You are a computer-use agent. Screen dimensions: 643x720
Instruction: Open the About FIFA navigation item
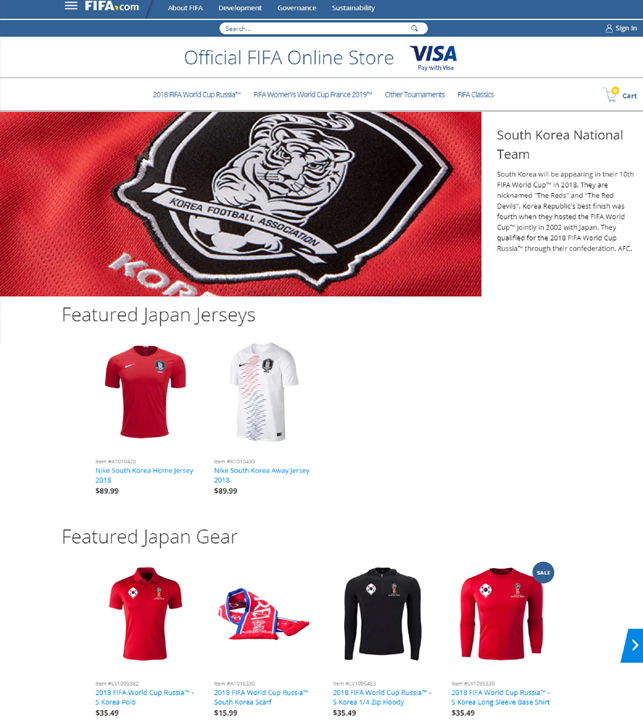coord(185,8)
